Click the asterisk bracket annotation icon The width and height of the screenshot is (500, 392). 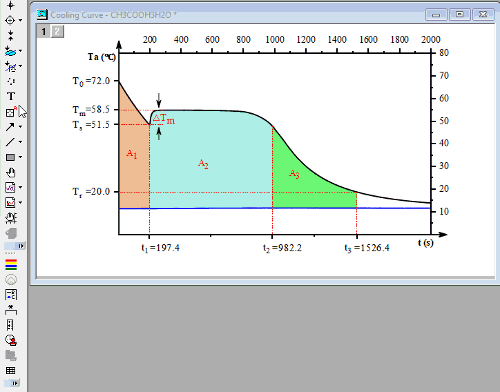pos(11,310)
